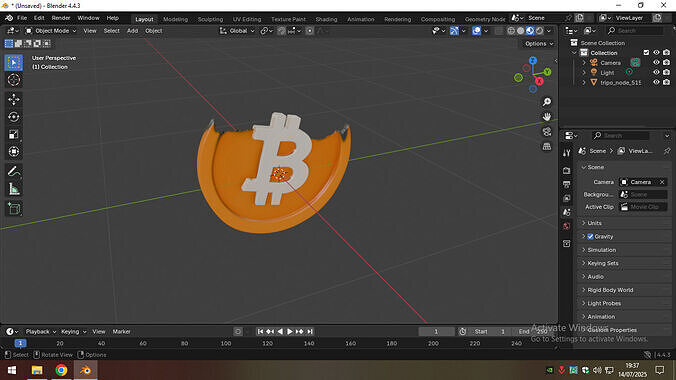Open the Scene properties tab
The width and height of the screenshot is (676, 380).
[566, 212]
